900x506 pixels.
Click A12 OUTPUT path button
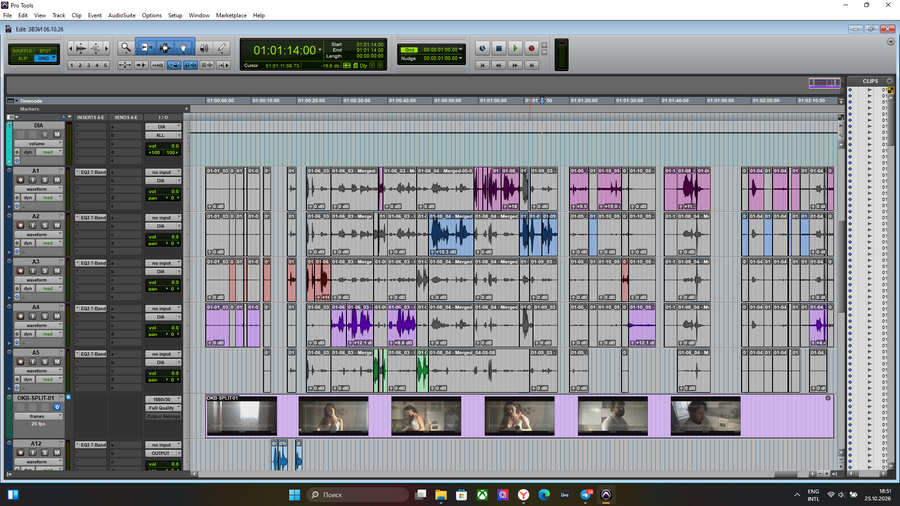(x=163, y=453)
